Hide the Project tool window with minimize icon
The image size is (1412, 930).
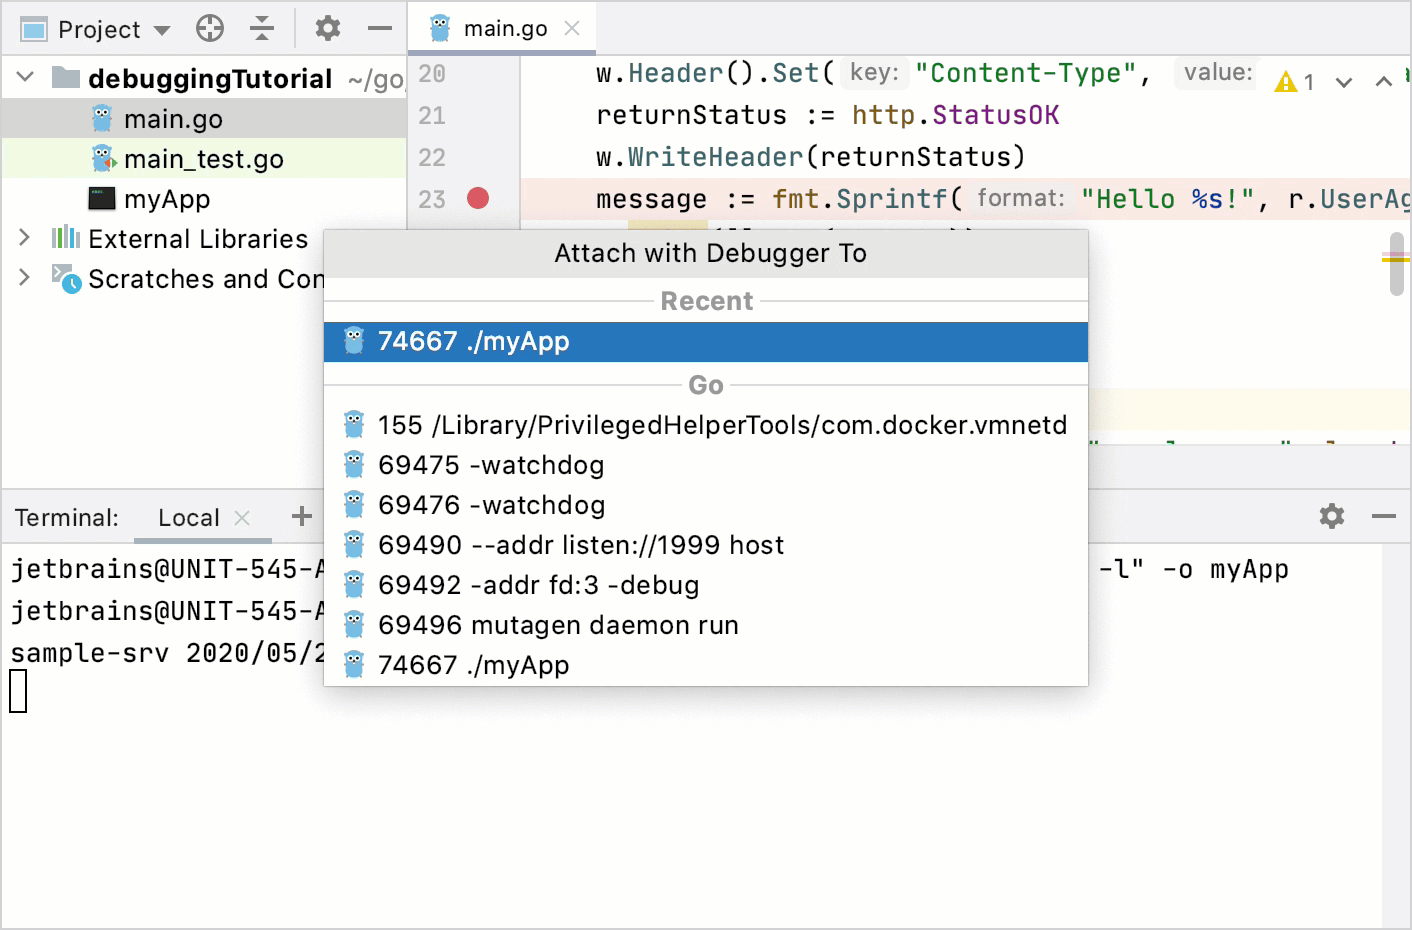[x=379, y=28]
